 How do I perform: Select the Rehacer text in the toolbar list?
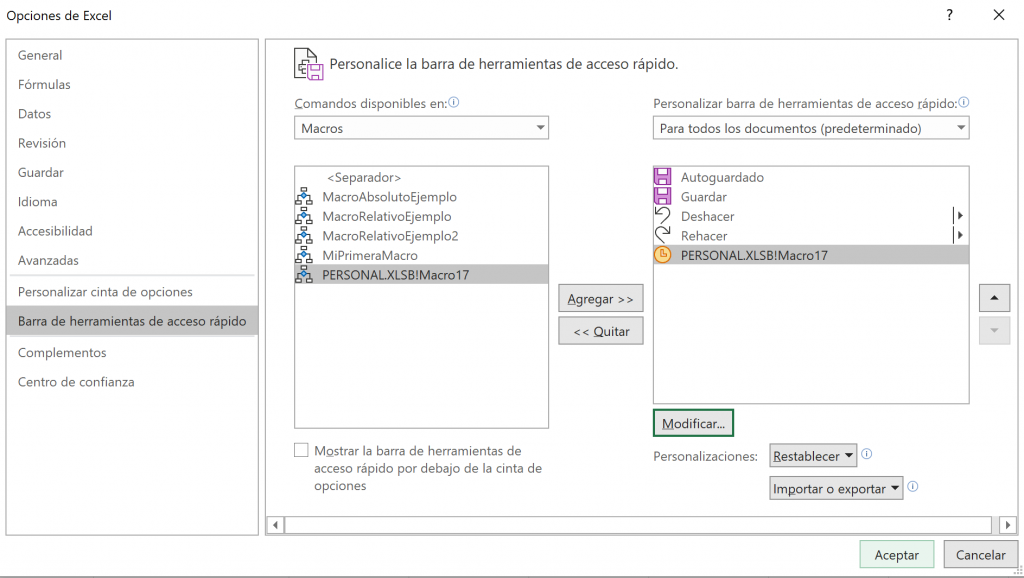click(704, 236)
